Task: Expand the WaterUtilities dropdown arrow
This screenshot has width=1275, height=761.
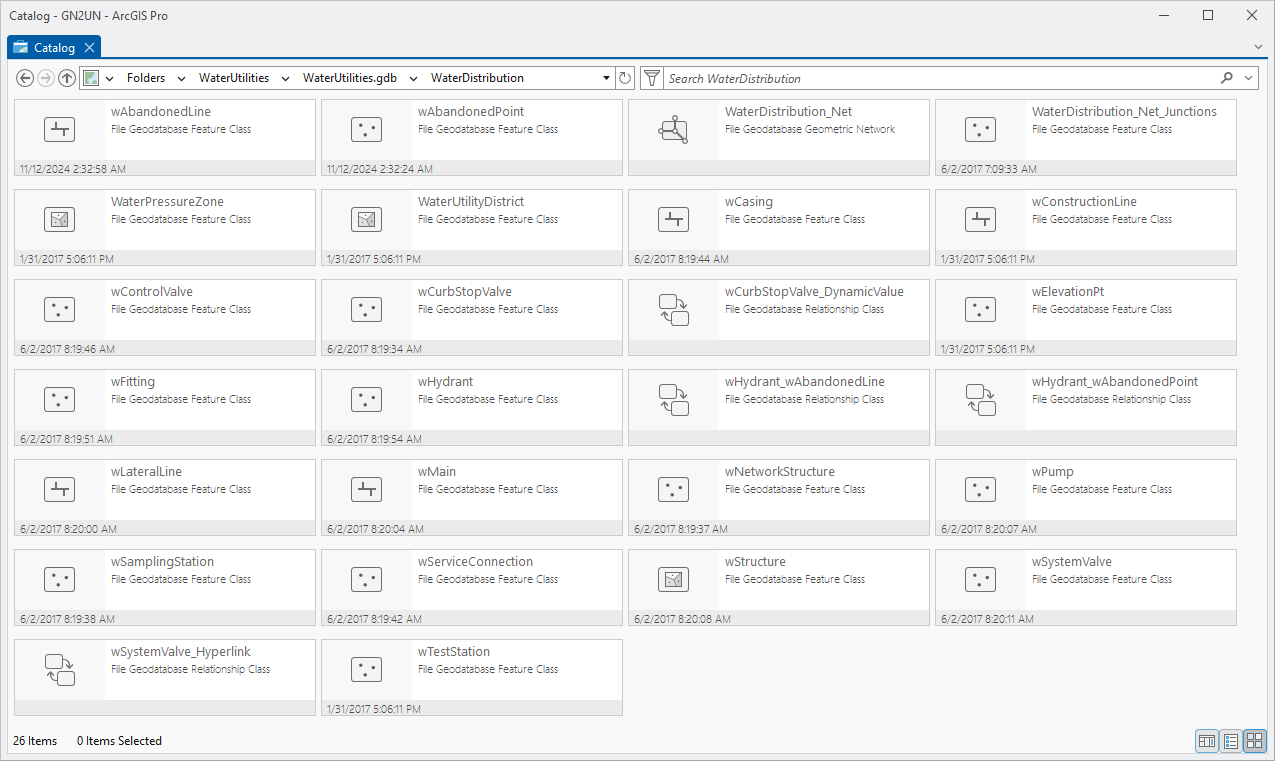Action: pos(285,77)
